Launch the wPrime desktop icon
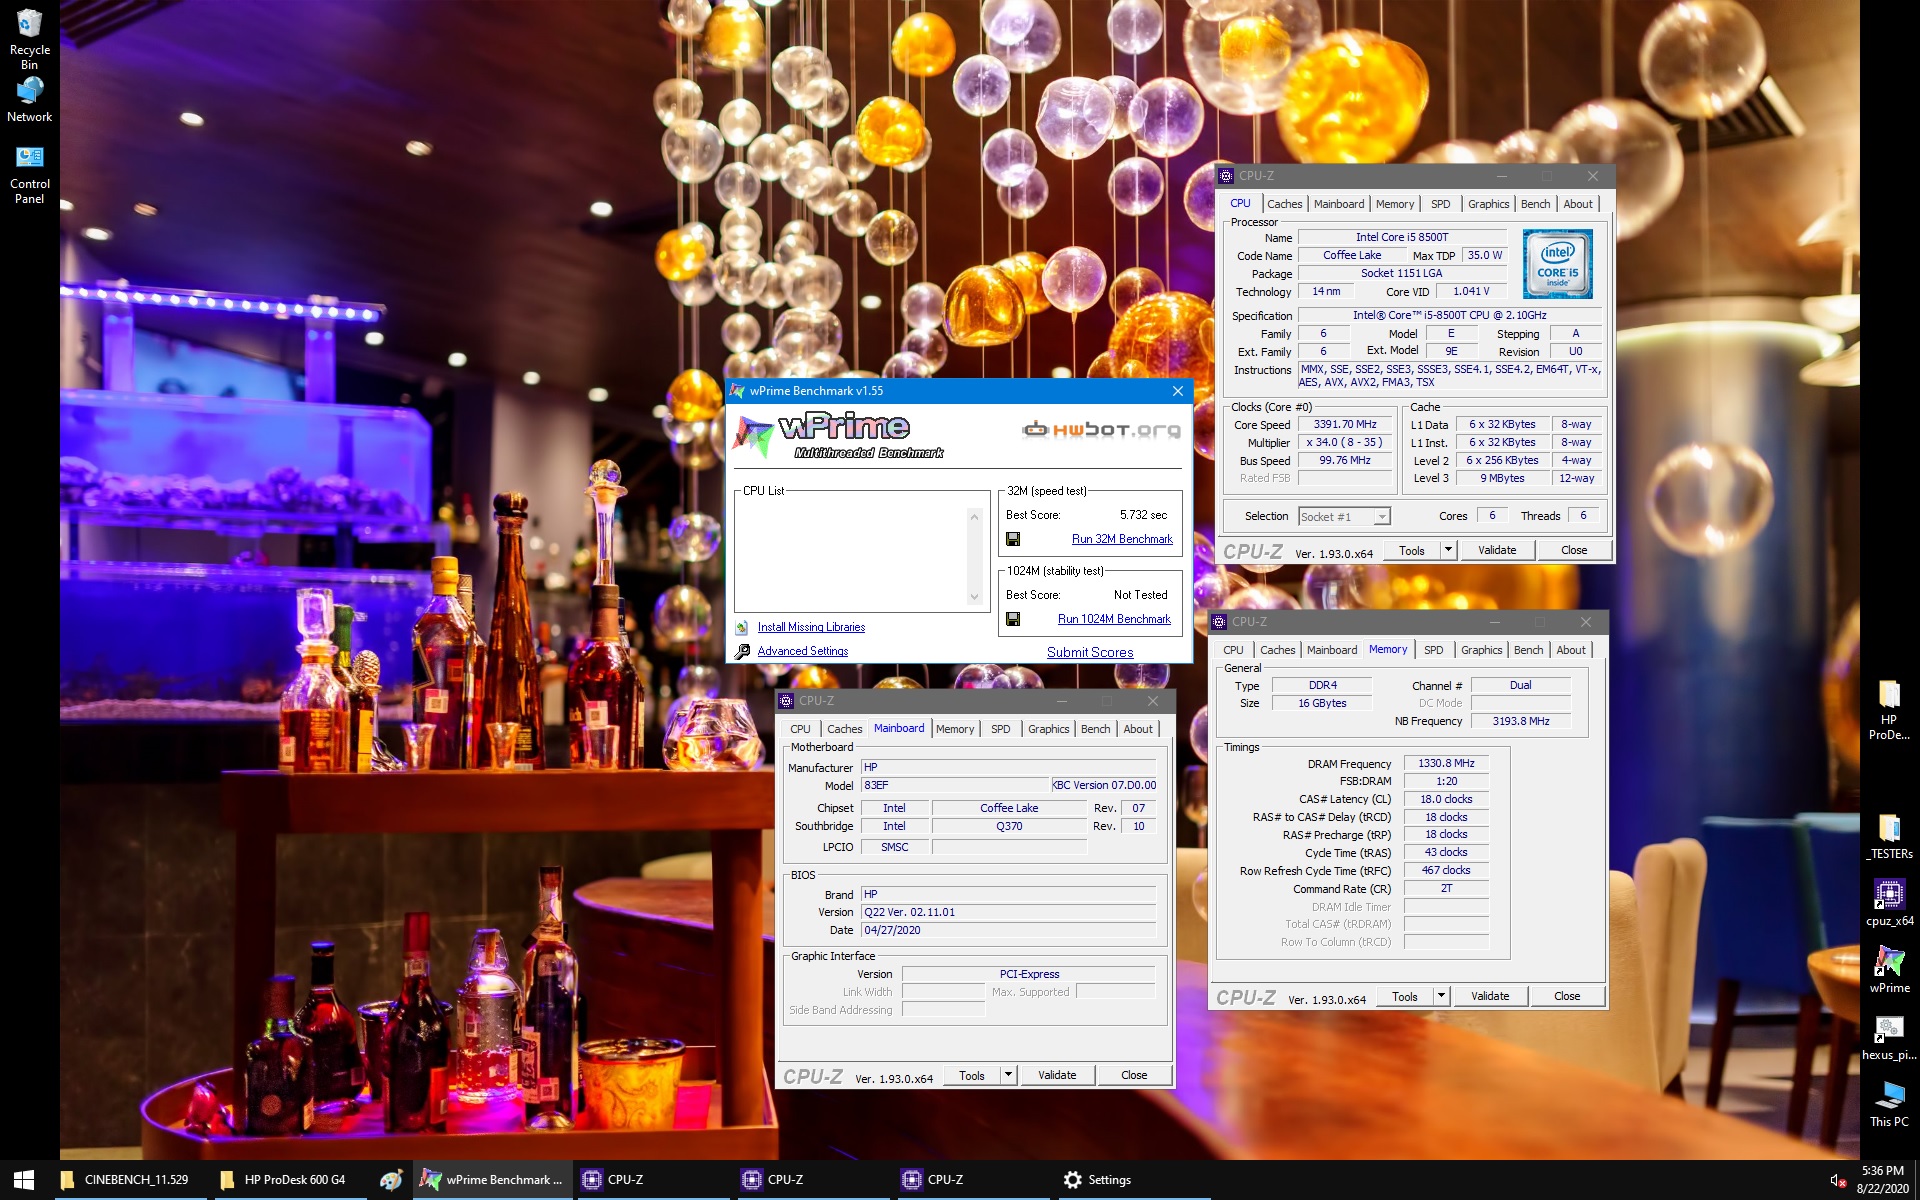The height and width of the screenshot is (1200, 1920). 1889,969
